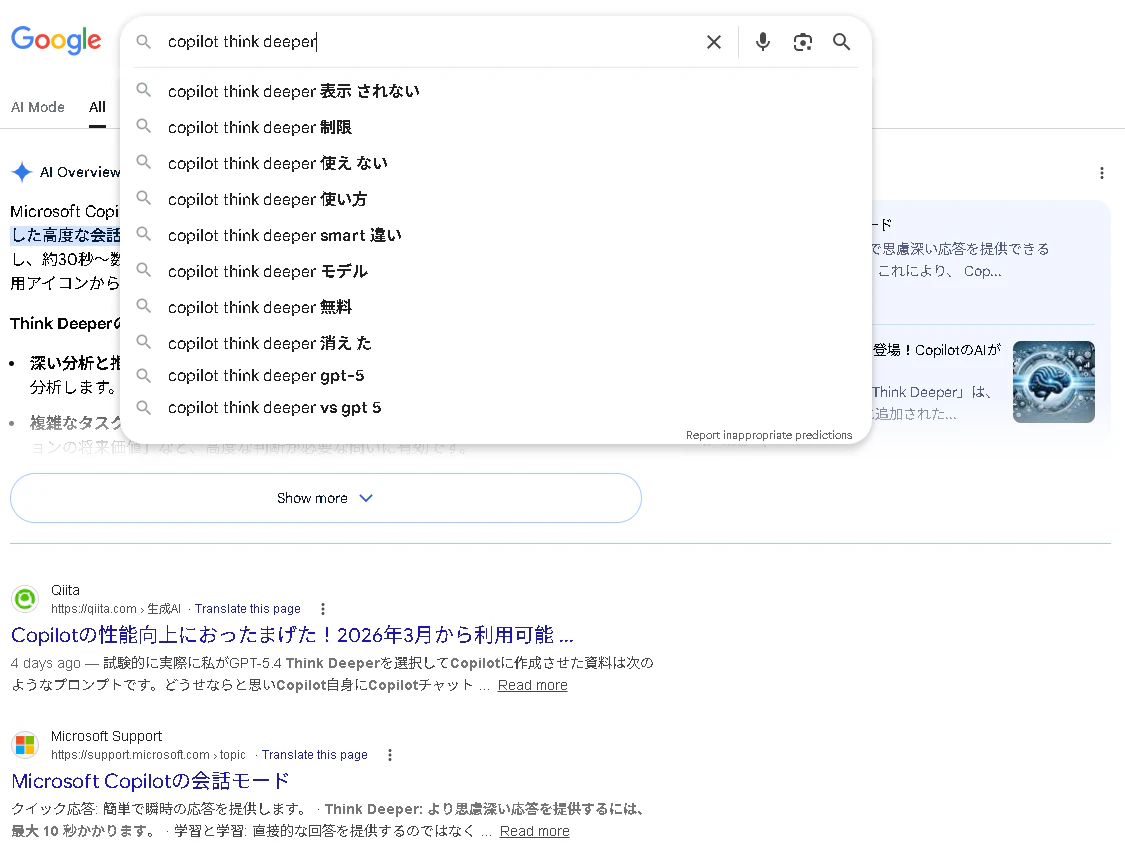Click the Google logo
1125x857 pixels.
coord(56,40)
